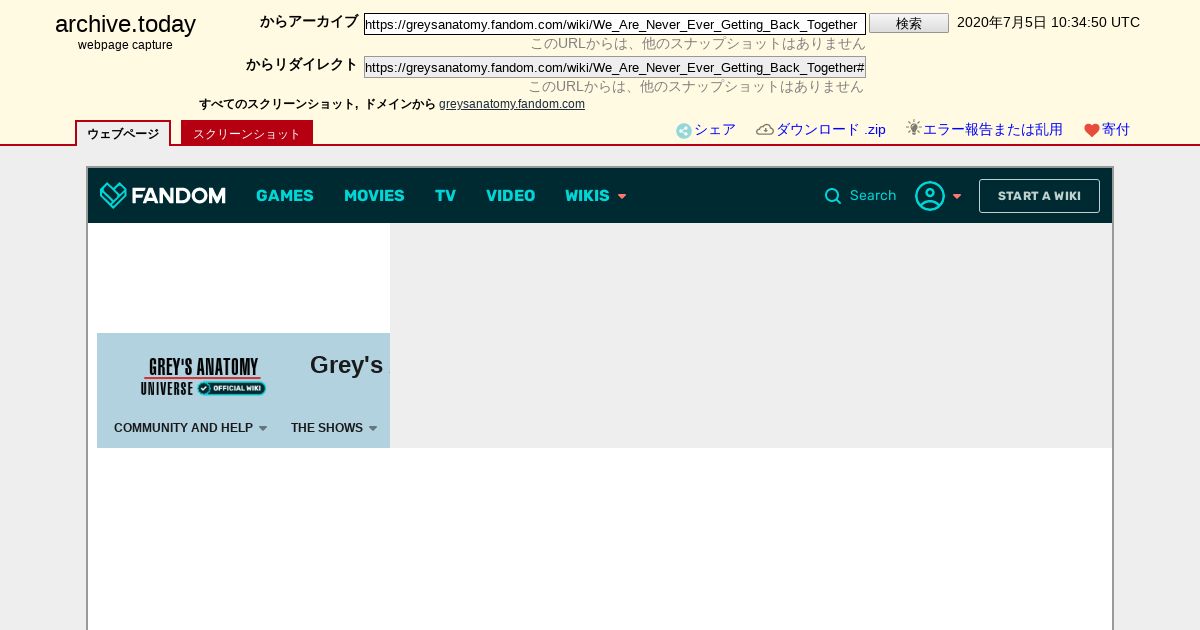Open the greysanatomy.fandom.com domain link
1200x630 pixels.
point(512,104)
